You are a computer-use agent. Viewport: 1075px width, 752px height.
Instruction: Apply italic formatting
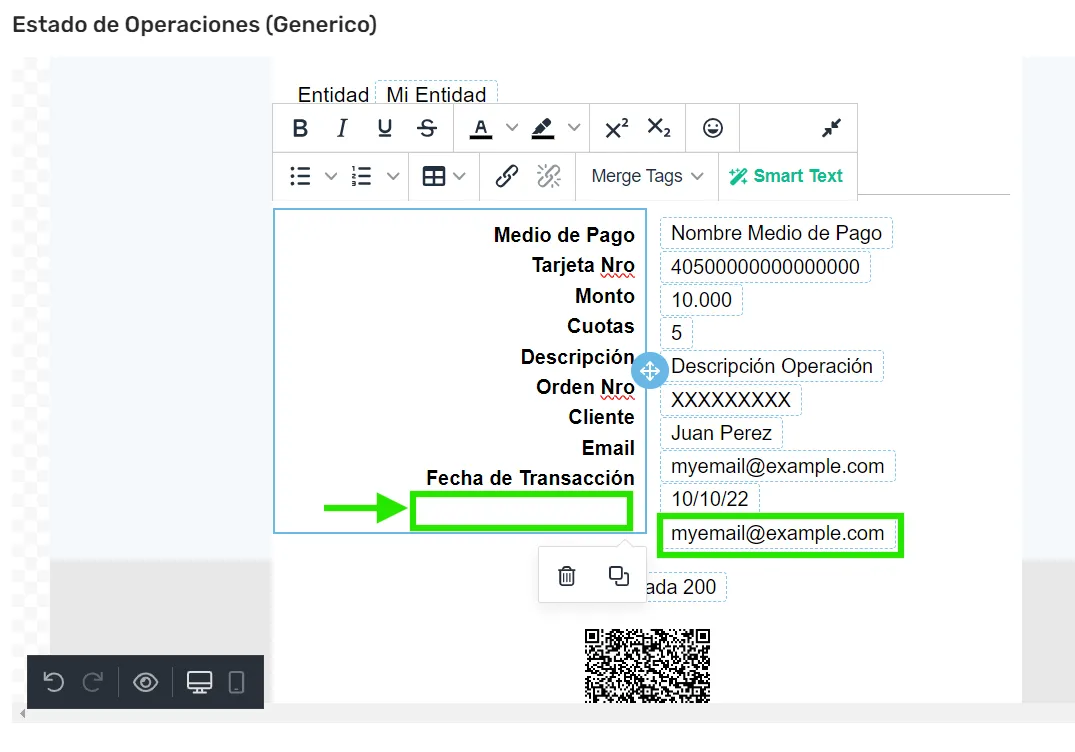tap(342, 128)
